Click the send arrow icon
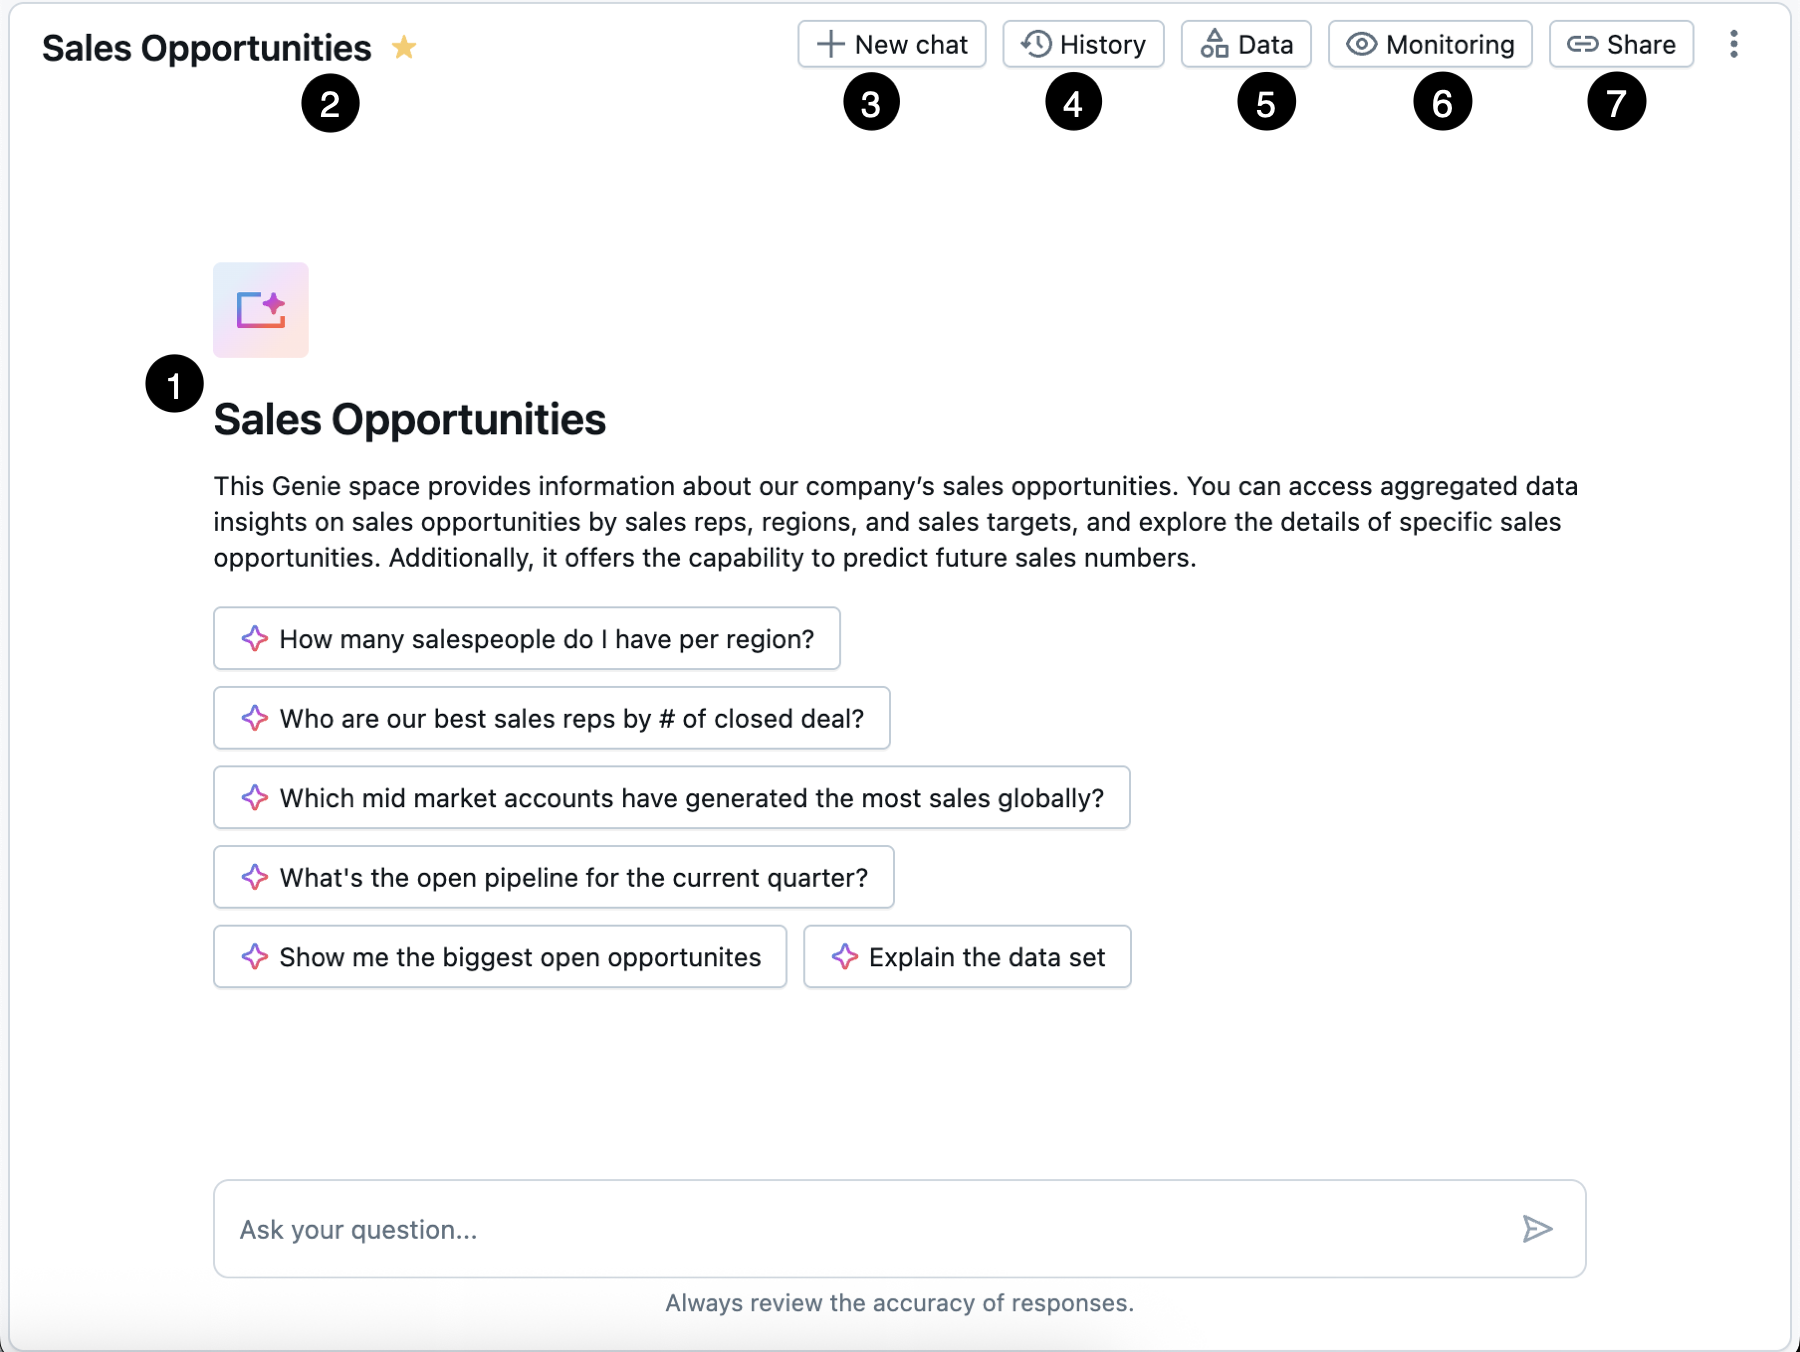This screenshot has height=1352, width=1800. pyautogui.click(x=1537, y=1229)
